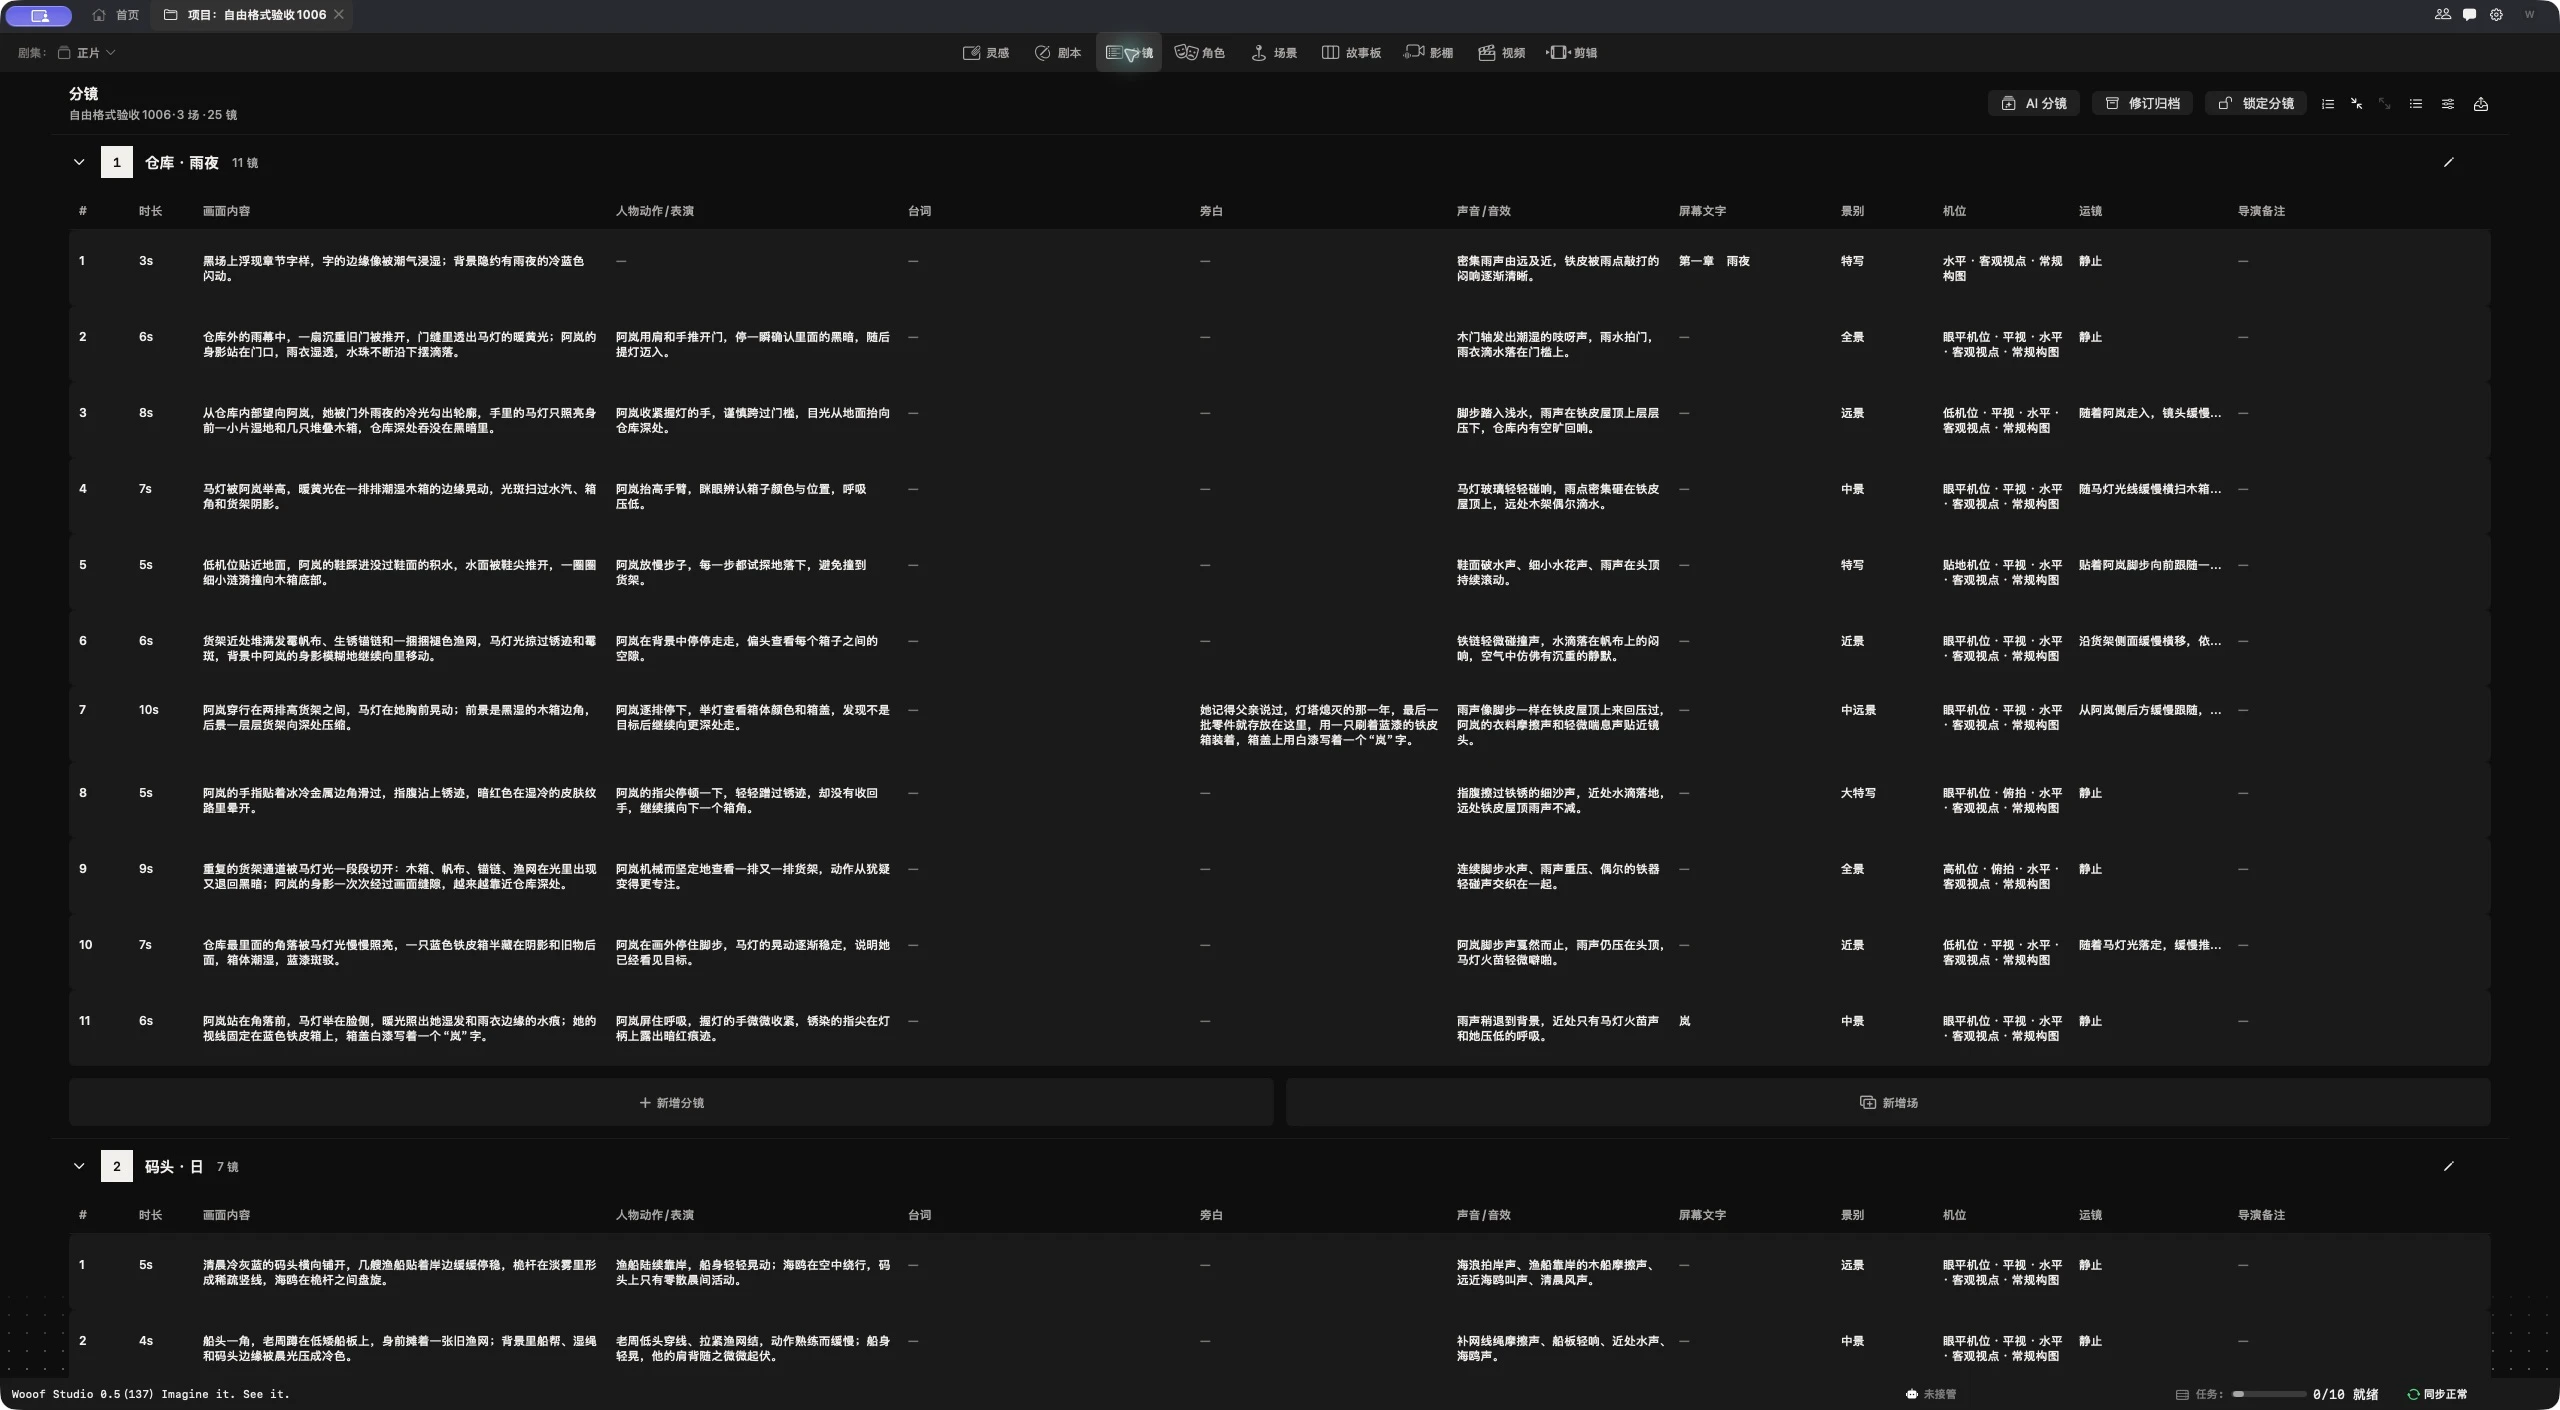Go to the 影棚 studio tab
This screenshot has height=1410, width=2560.
click(x=1428, y=53)
